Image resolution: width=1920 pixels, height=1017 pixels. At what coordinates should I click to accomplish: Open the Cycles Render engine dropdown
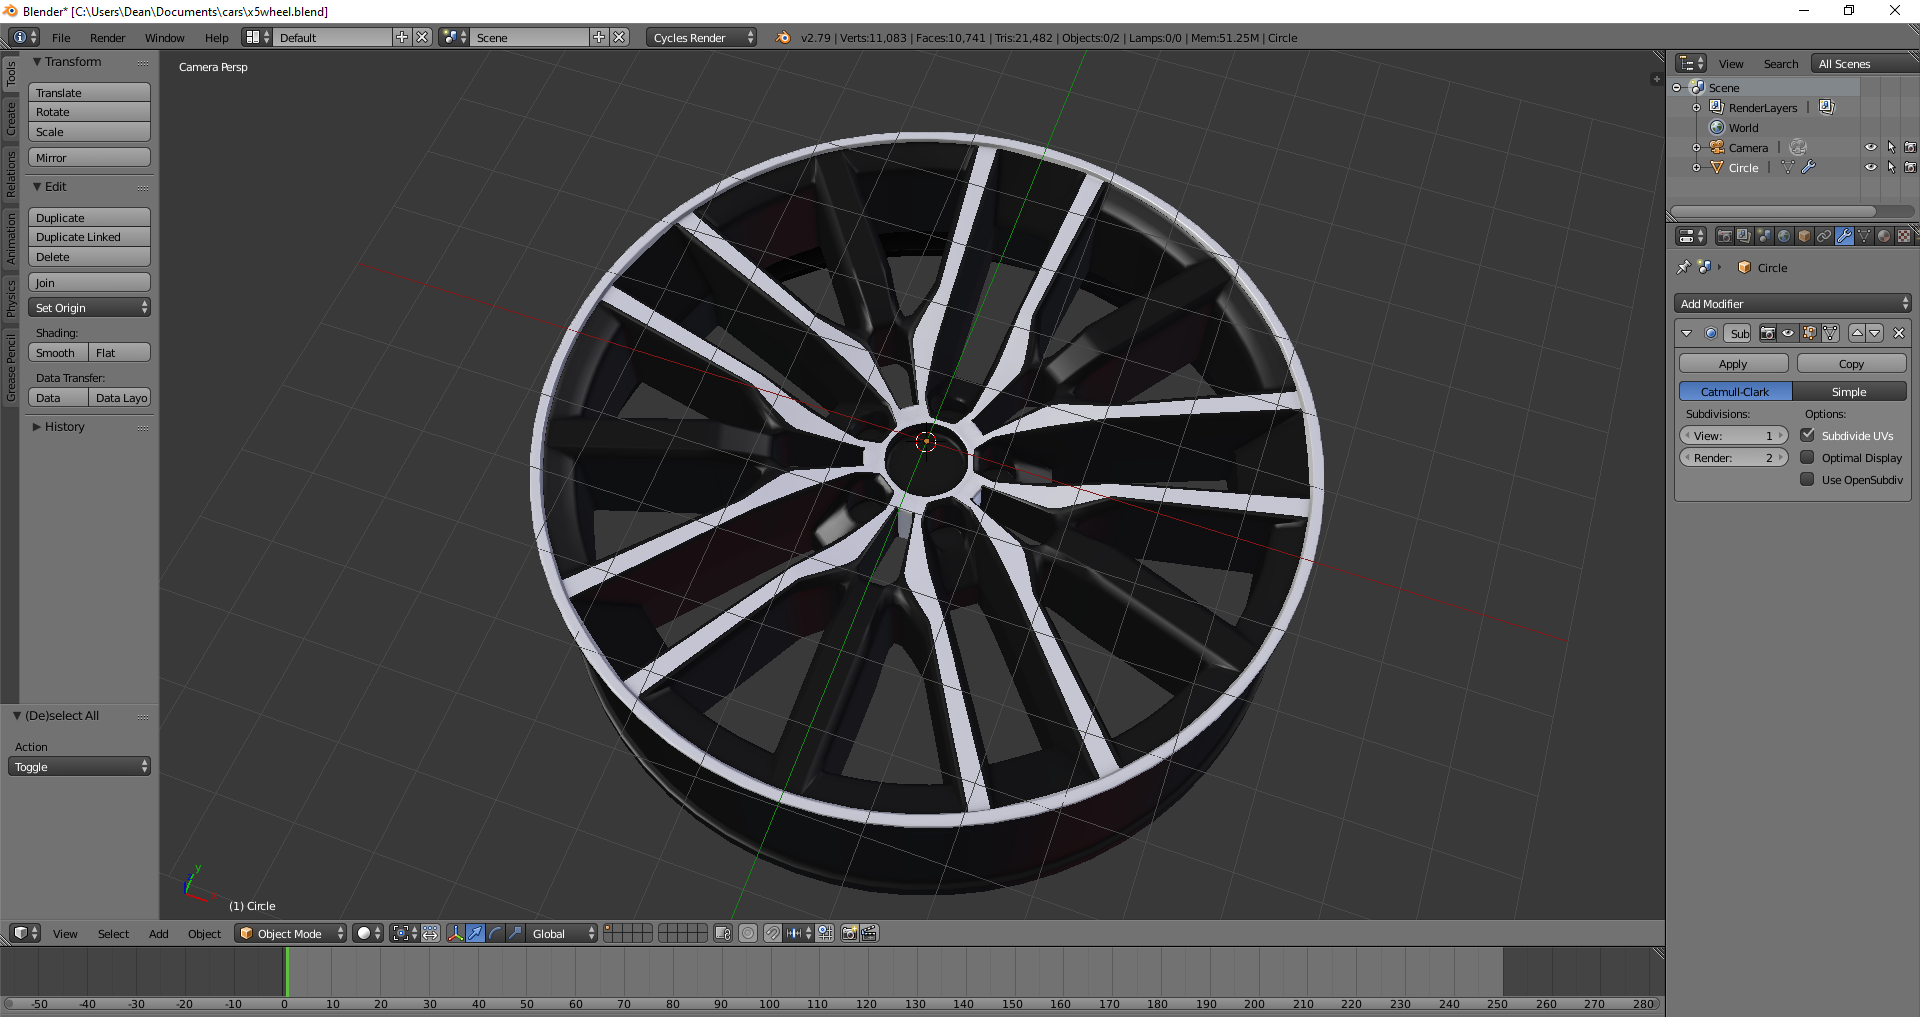coord(702,37)
